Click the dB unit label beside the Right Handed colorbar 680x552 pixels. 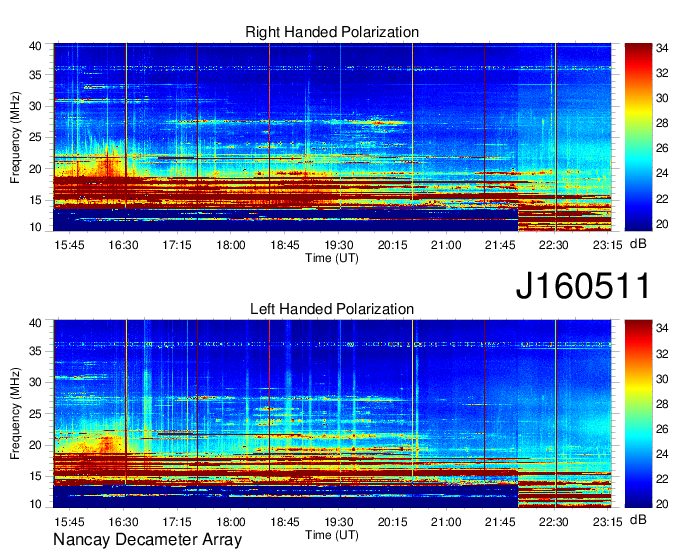[638, 244]
